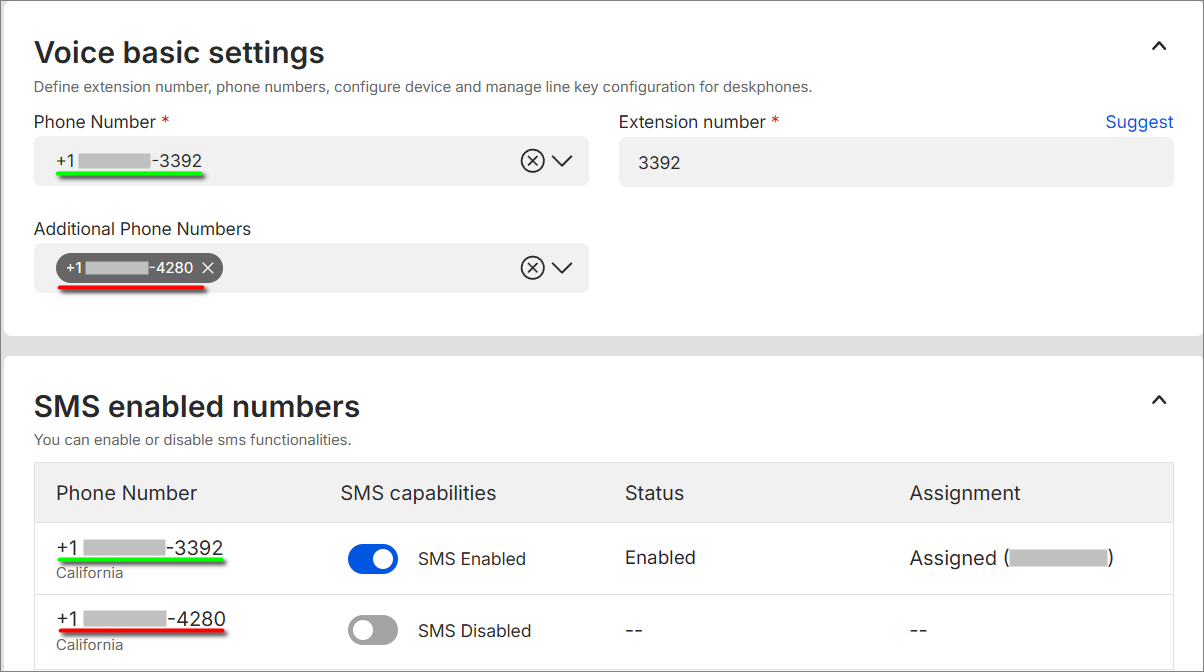Remove the -4280 additional number chip
This screenshot has width=1204, height=672.
(208, 268)
